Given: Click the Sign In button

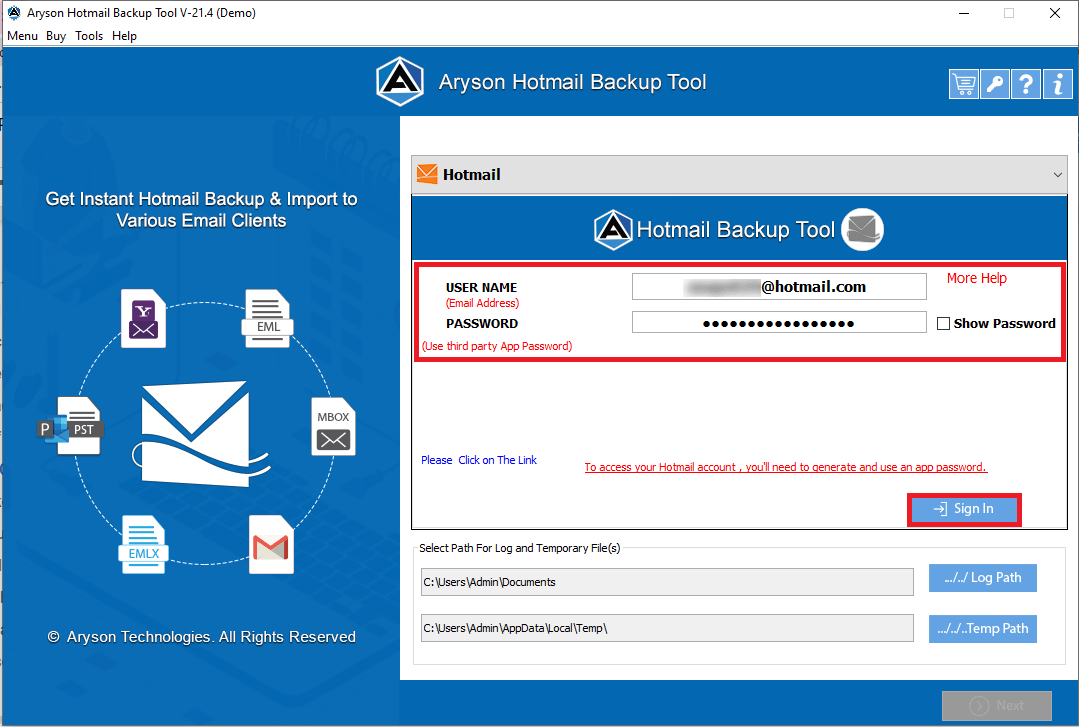Looking at the screenshot, I should click(x=964, y=509).
